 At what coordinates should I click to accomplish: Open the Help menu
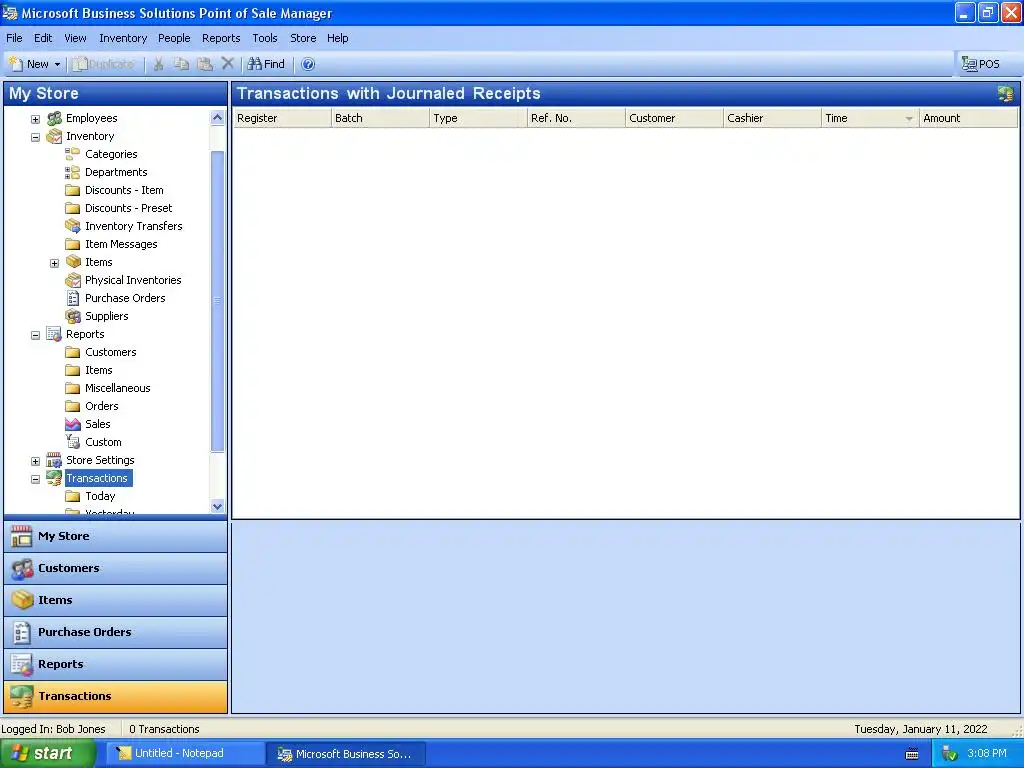pyautogui.click(x=338, y=38)
